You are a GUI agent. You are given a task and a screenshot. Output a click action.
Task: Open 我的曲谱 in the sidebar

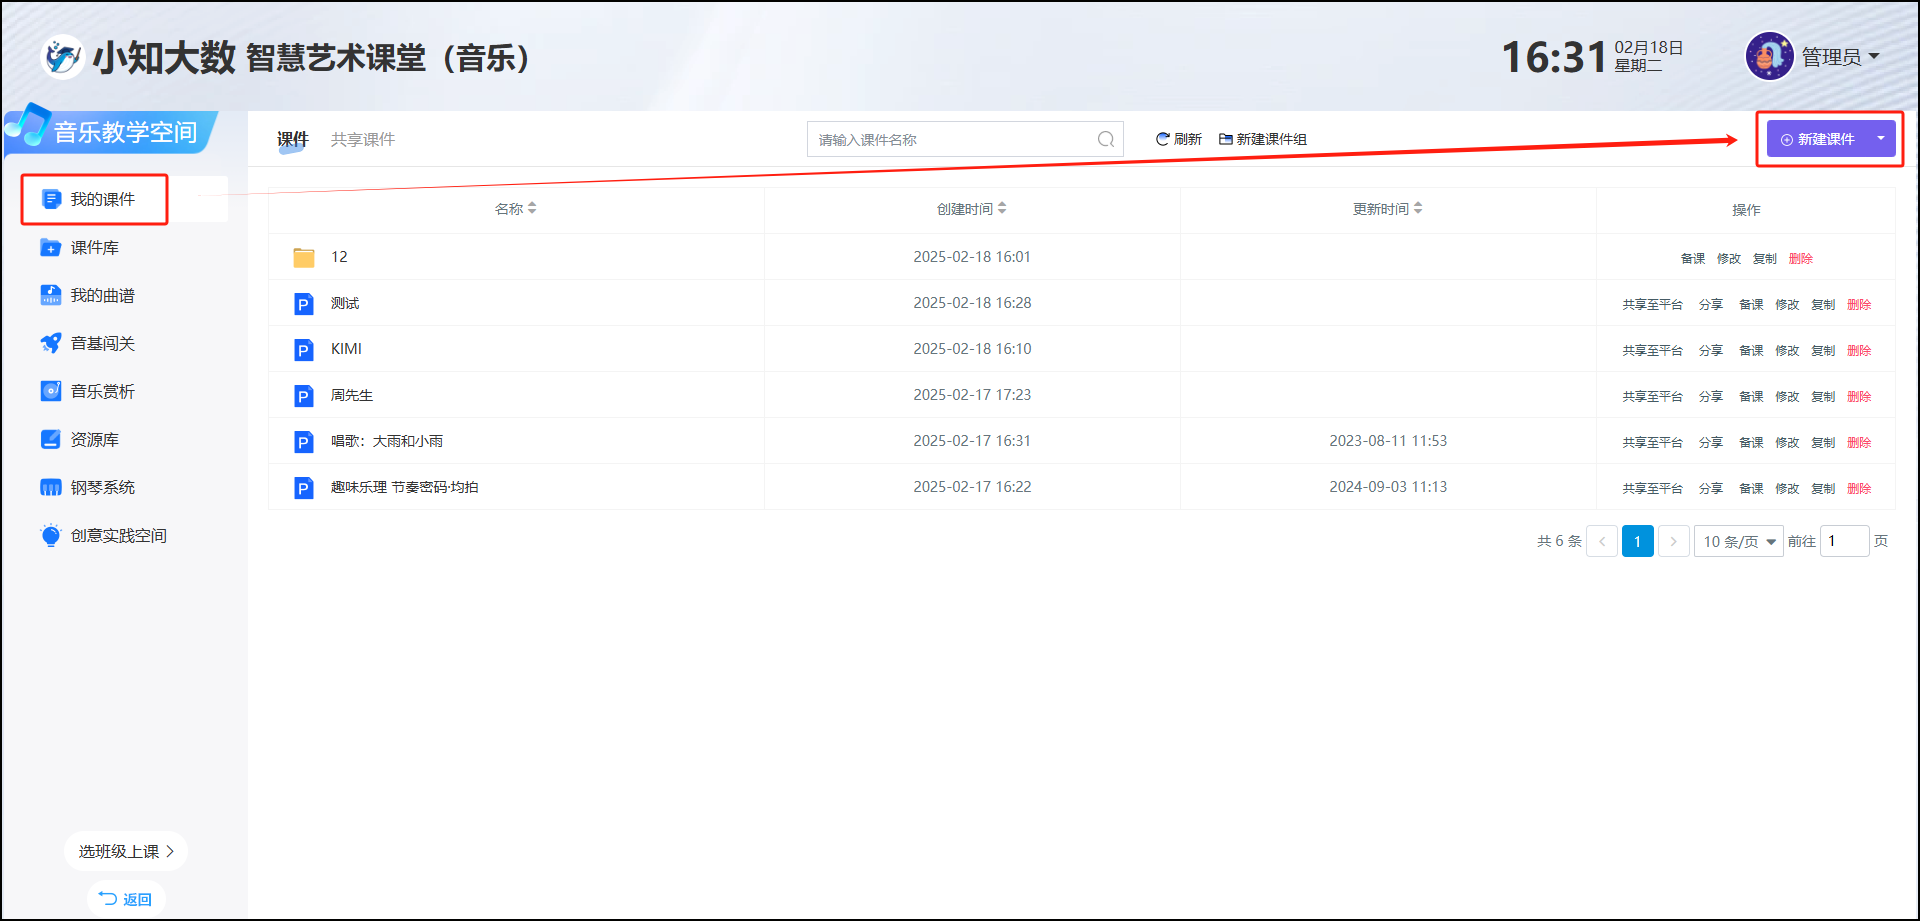click(88, 295)
